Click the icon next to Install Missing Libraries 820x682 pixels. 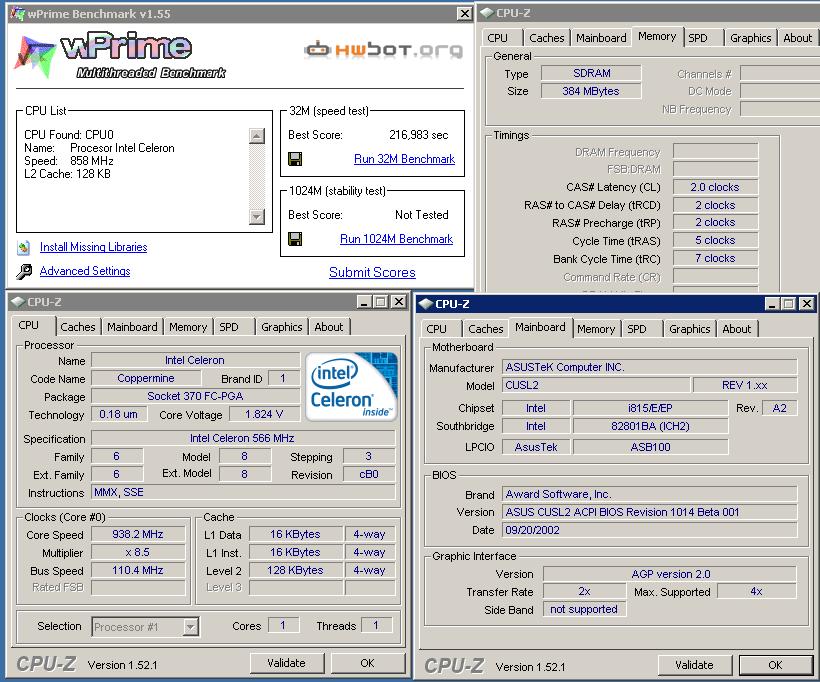(x=24, y=247)
